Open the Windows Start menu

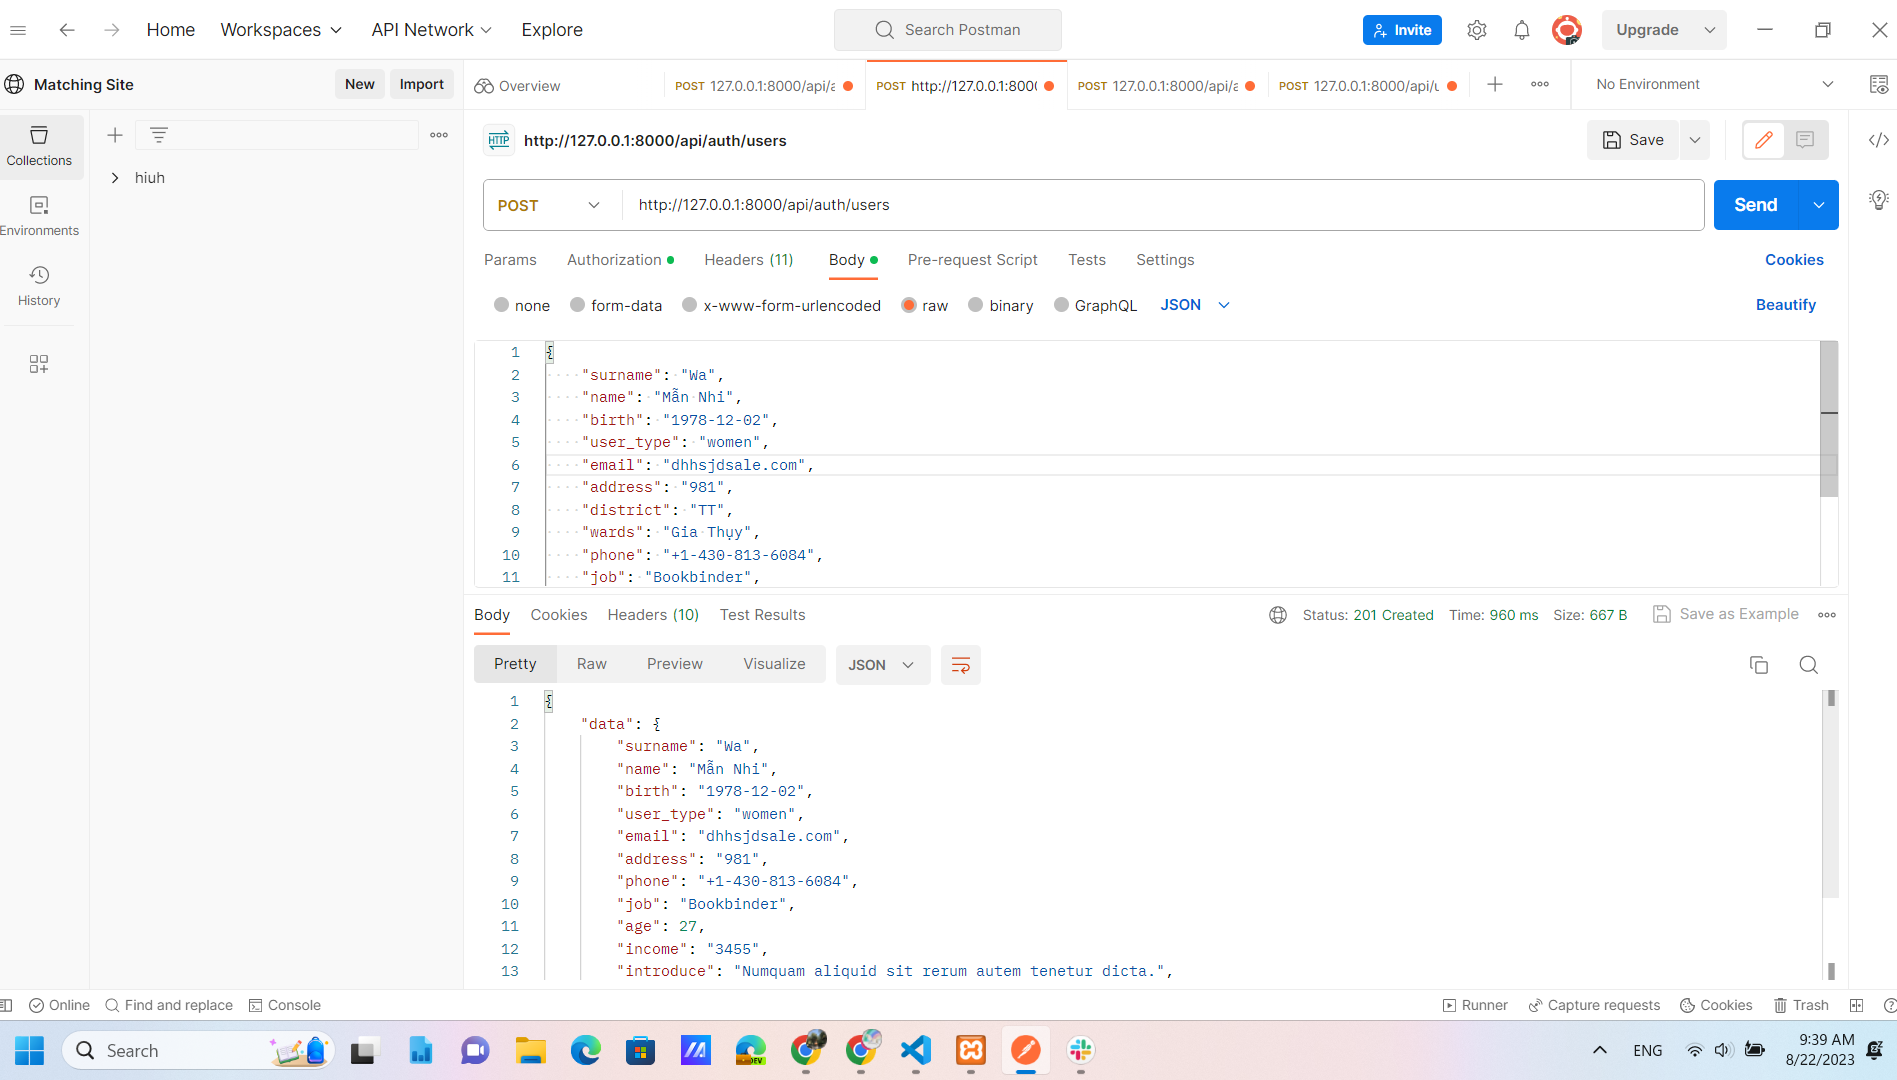tap(30, 1050)
